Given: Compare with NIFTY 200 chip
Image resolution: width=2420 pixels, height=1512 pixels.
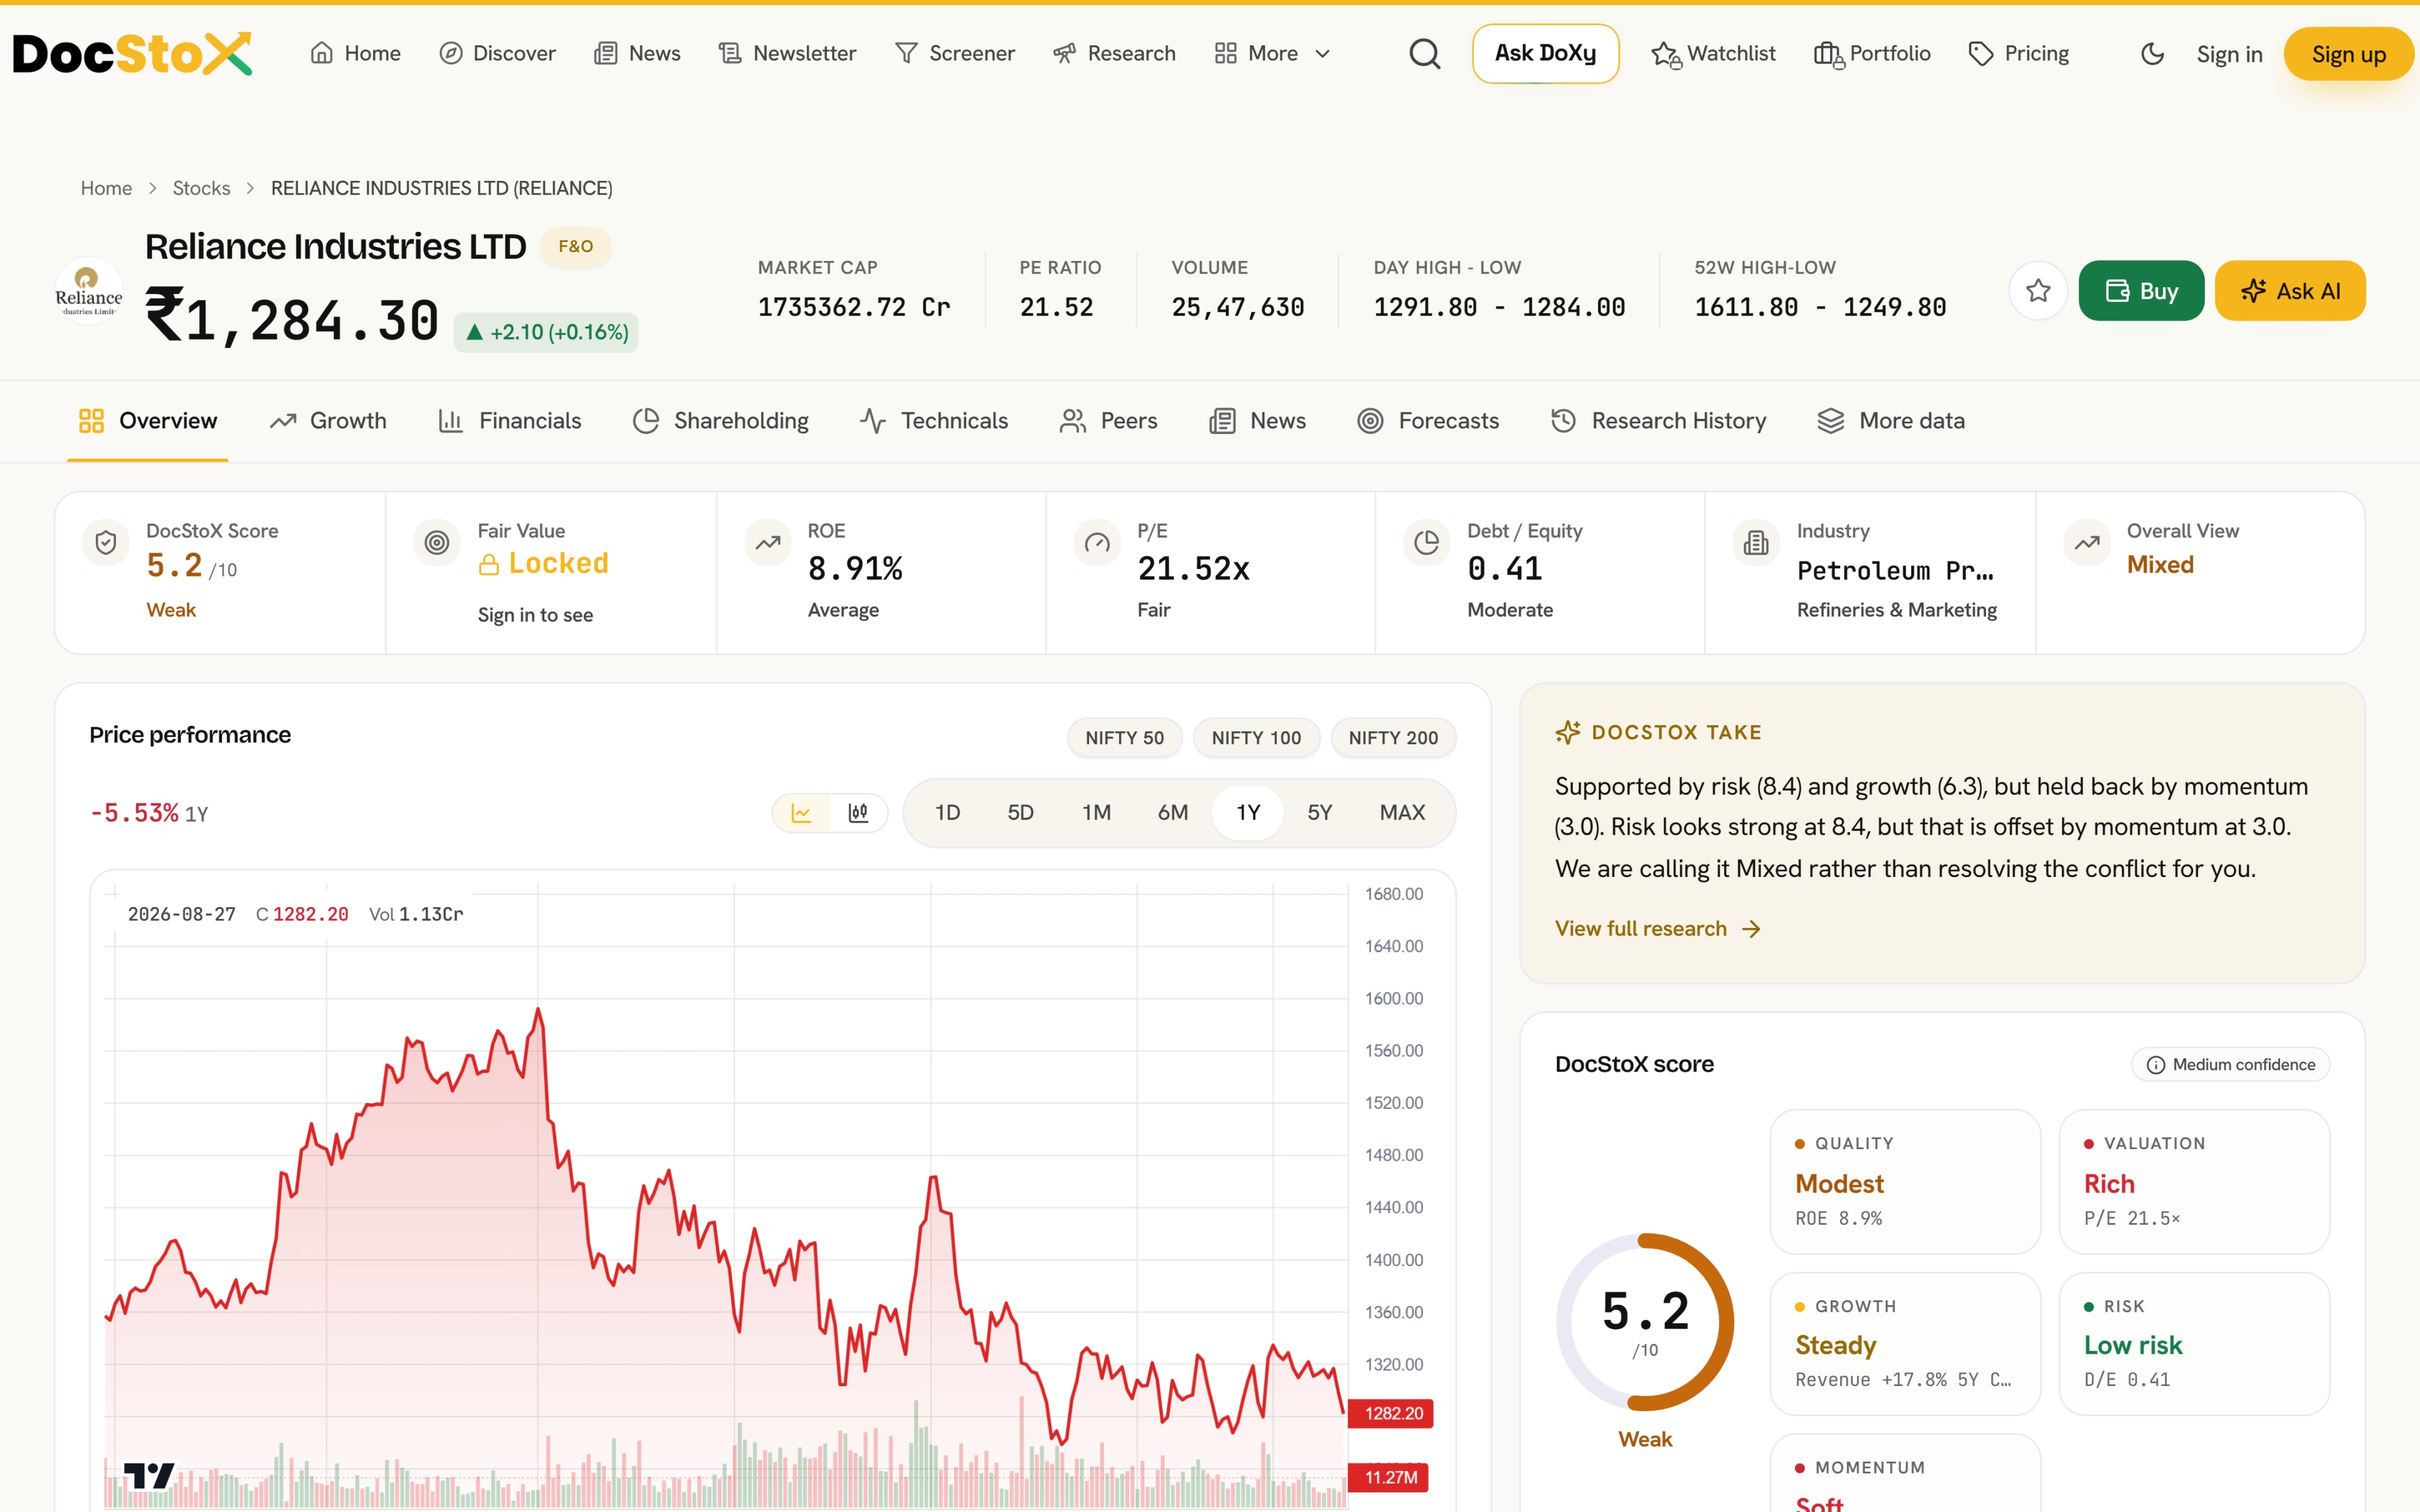Looking at the screenshot, I should [x=1393, y=738].
